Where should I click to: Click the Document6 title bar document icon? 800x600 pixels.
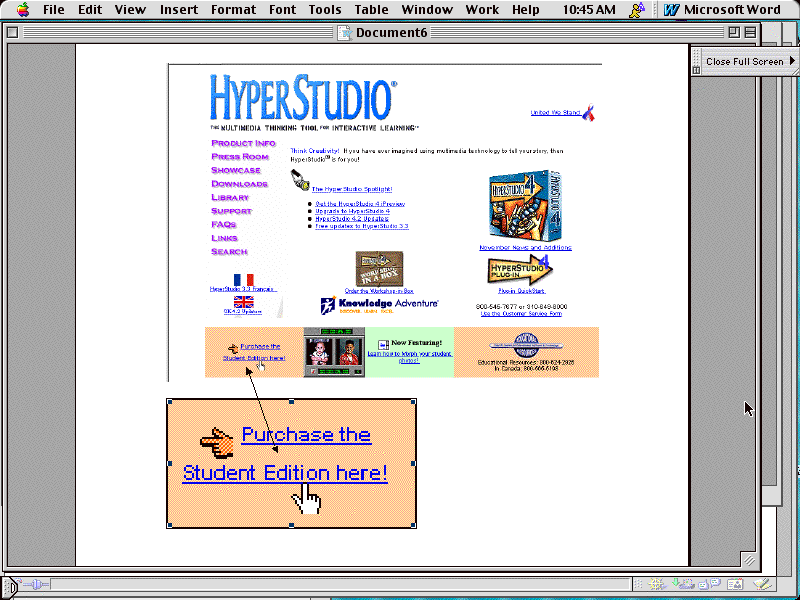point(345,33)
